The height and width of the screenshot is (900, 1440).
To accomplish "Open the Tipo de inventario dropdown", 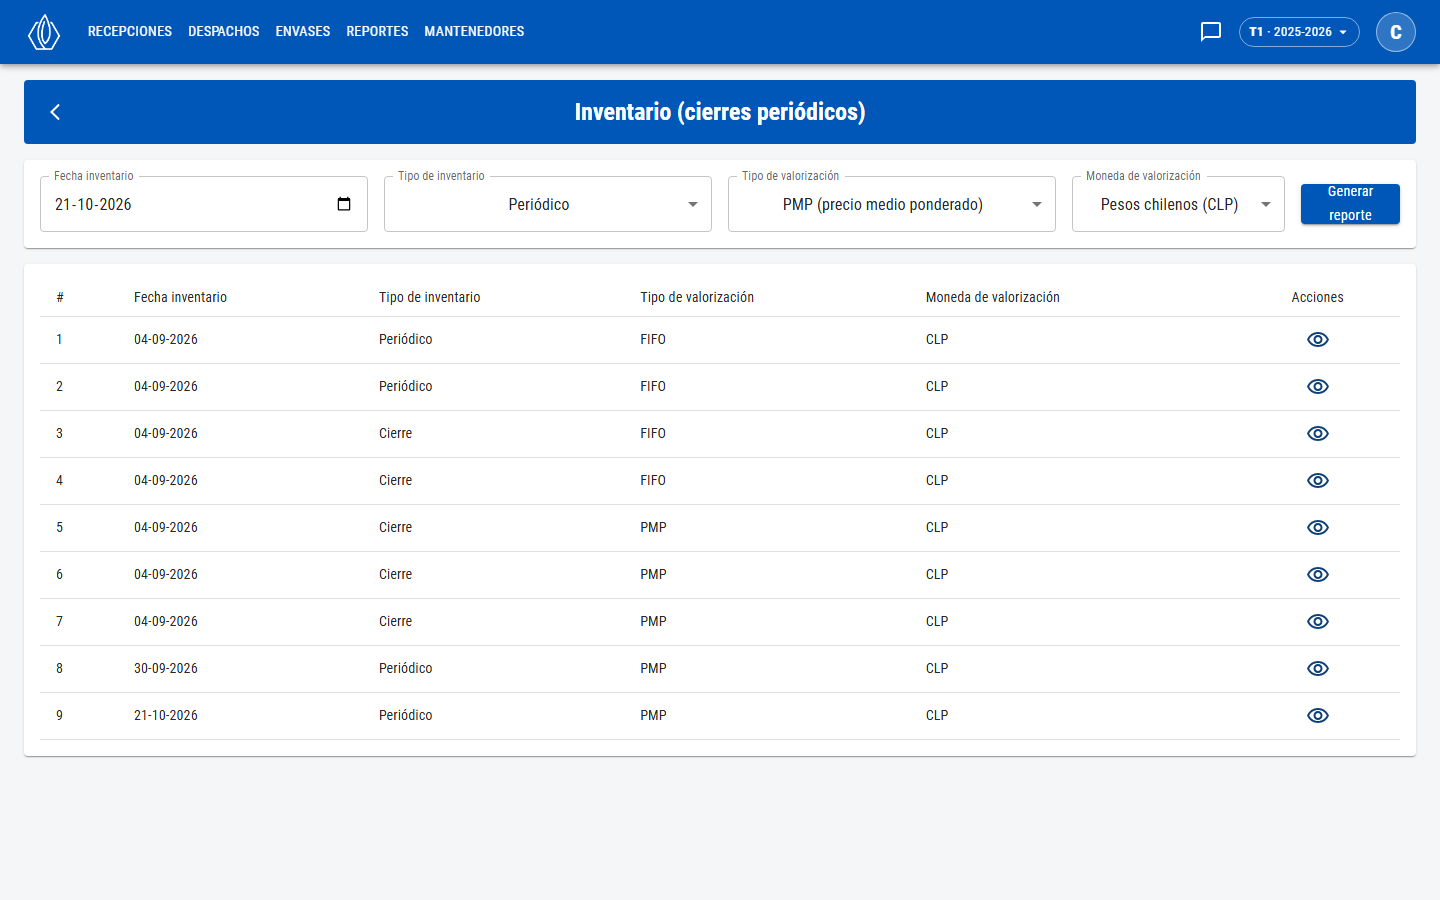I will (548, 204).
